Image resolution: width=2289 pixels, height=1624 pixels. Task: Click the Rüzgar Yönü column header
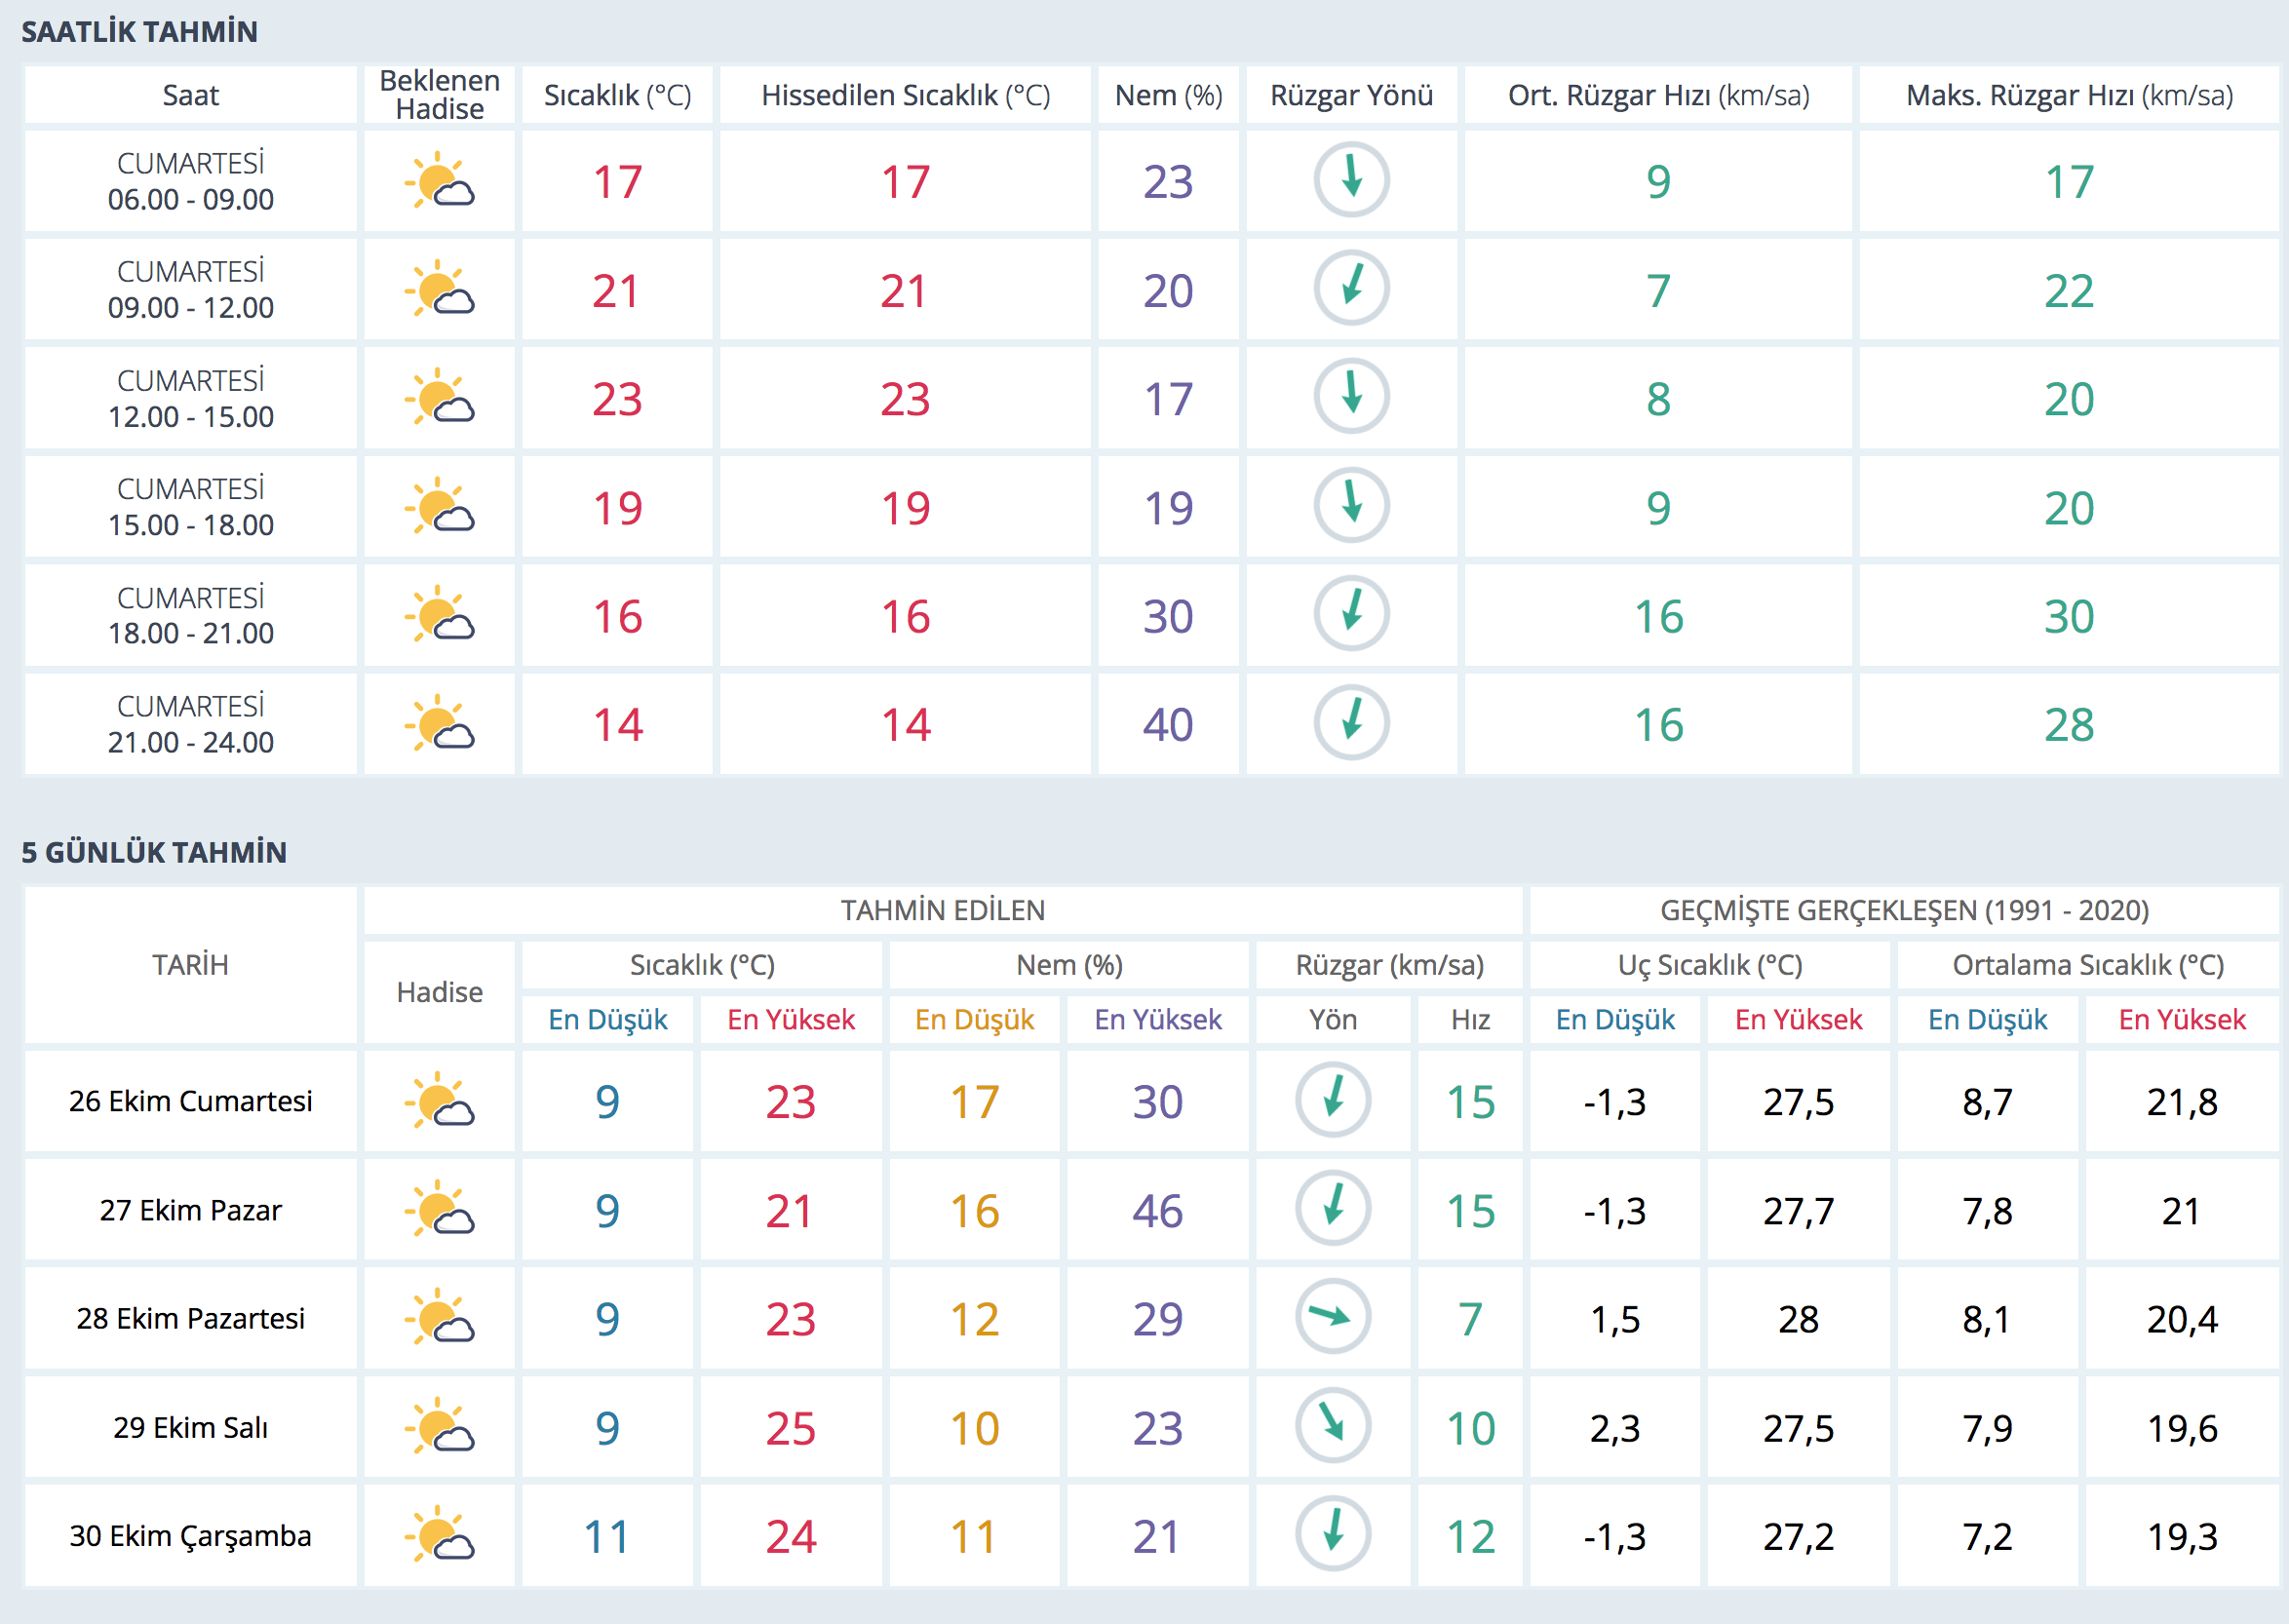tap(1351, 96)
